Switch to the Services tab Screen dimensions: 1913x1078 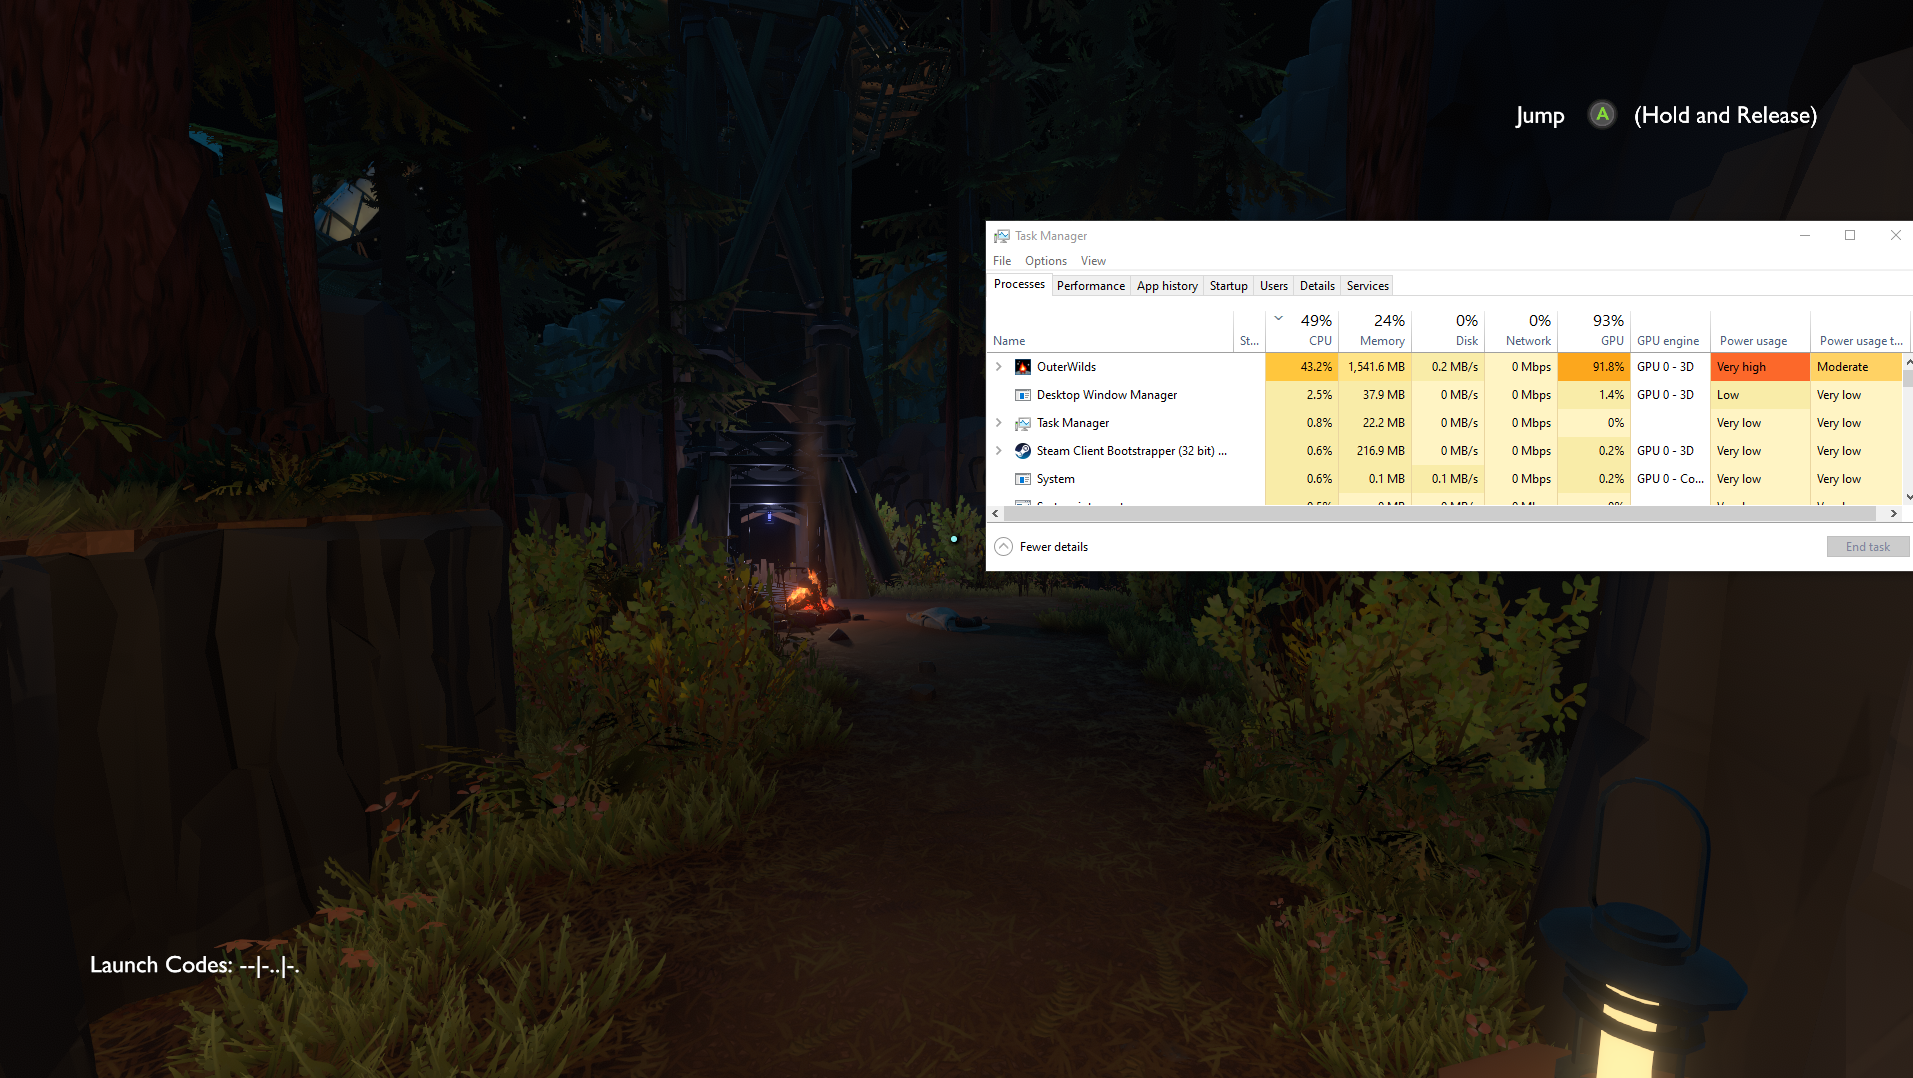pos(1368,286)
